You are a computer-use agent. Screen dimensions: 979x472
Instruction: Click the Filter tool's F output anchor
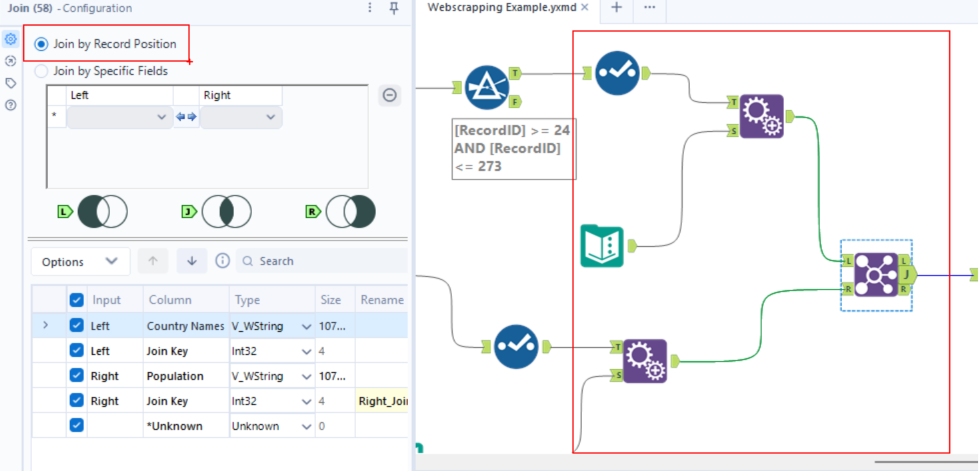(x=516, y=101)
